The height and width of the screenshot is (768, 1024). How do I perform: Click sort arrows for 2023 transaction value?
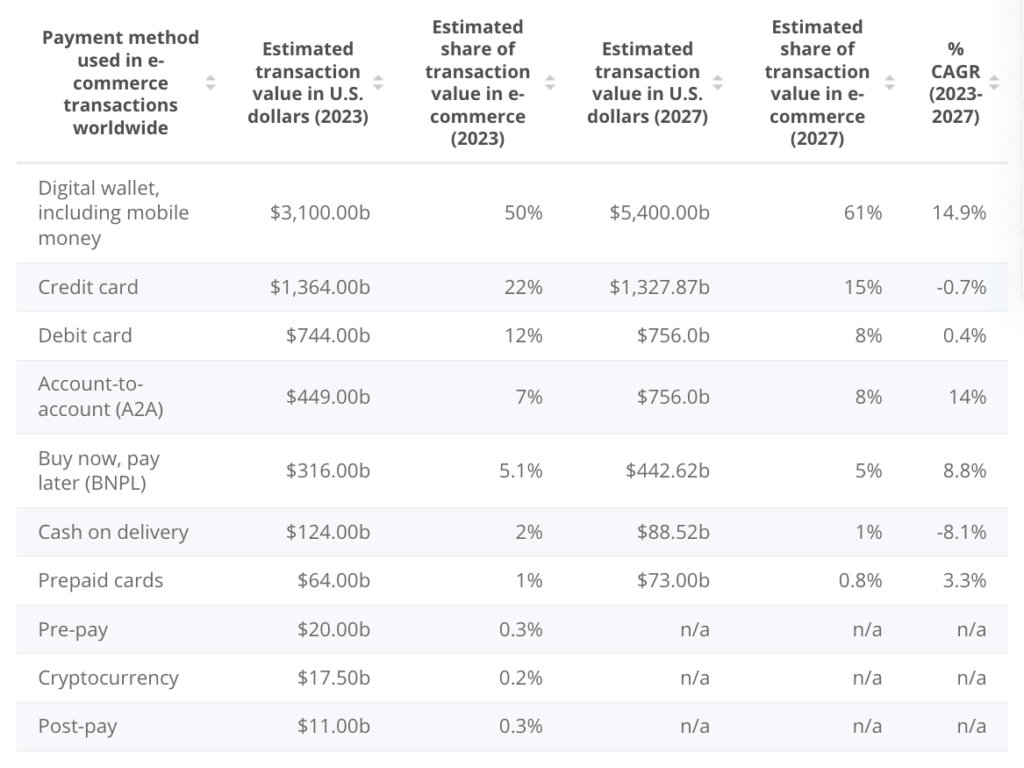click(378, 83)
